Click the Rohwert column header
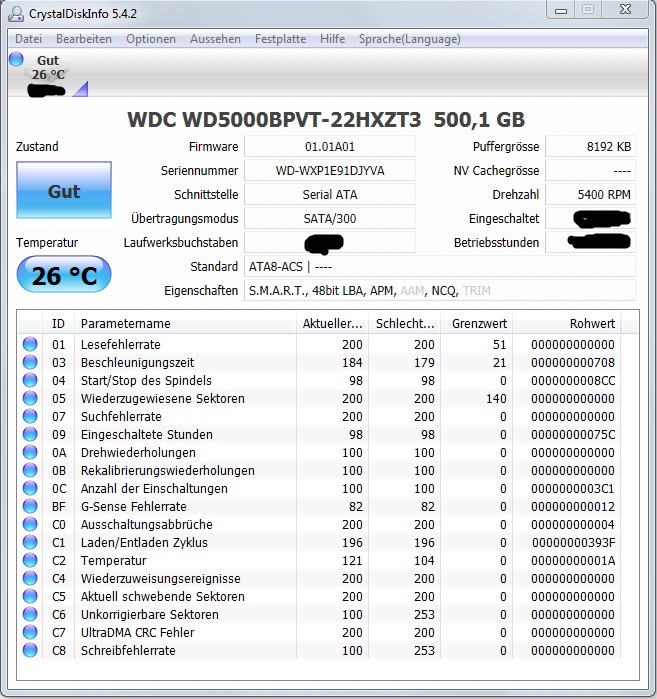The width and height of the screenshot is (657, 699). tap(567, 323)
